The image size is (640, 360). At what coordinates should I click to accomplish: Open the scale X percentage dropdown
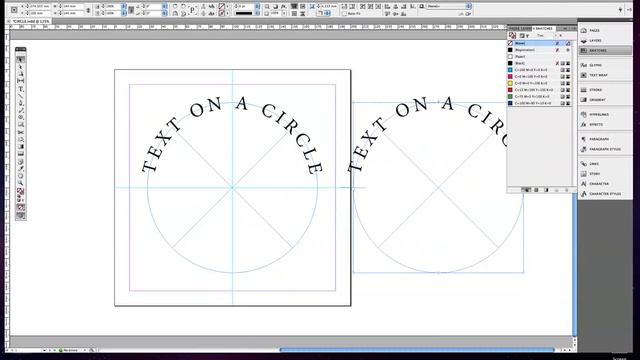[124, 7]
